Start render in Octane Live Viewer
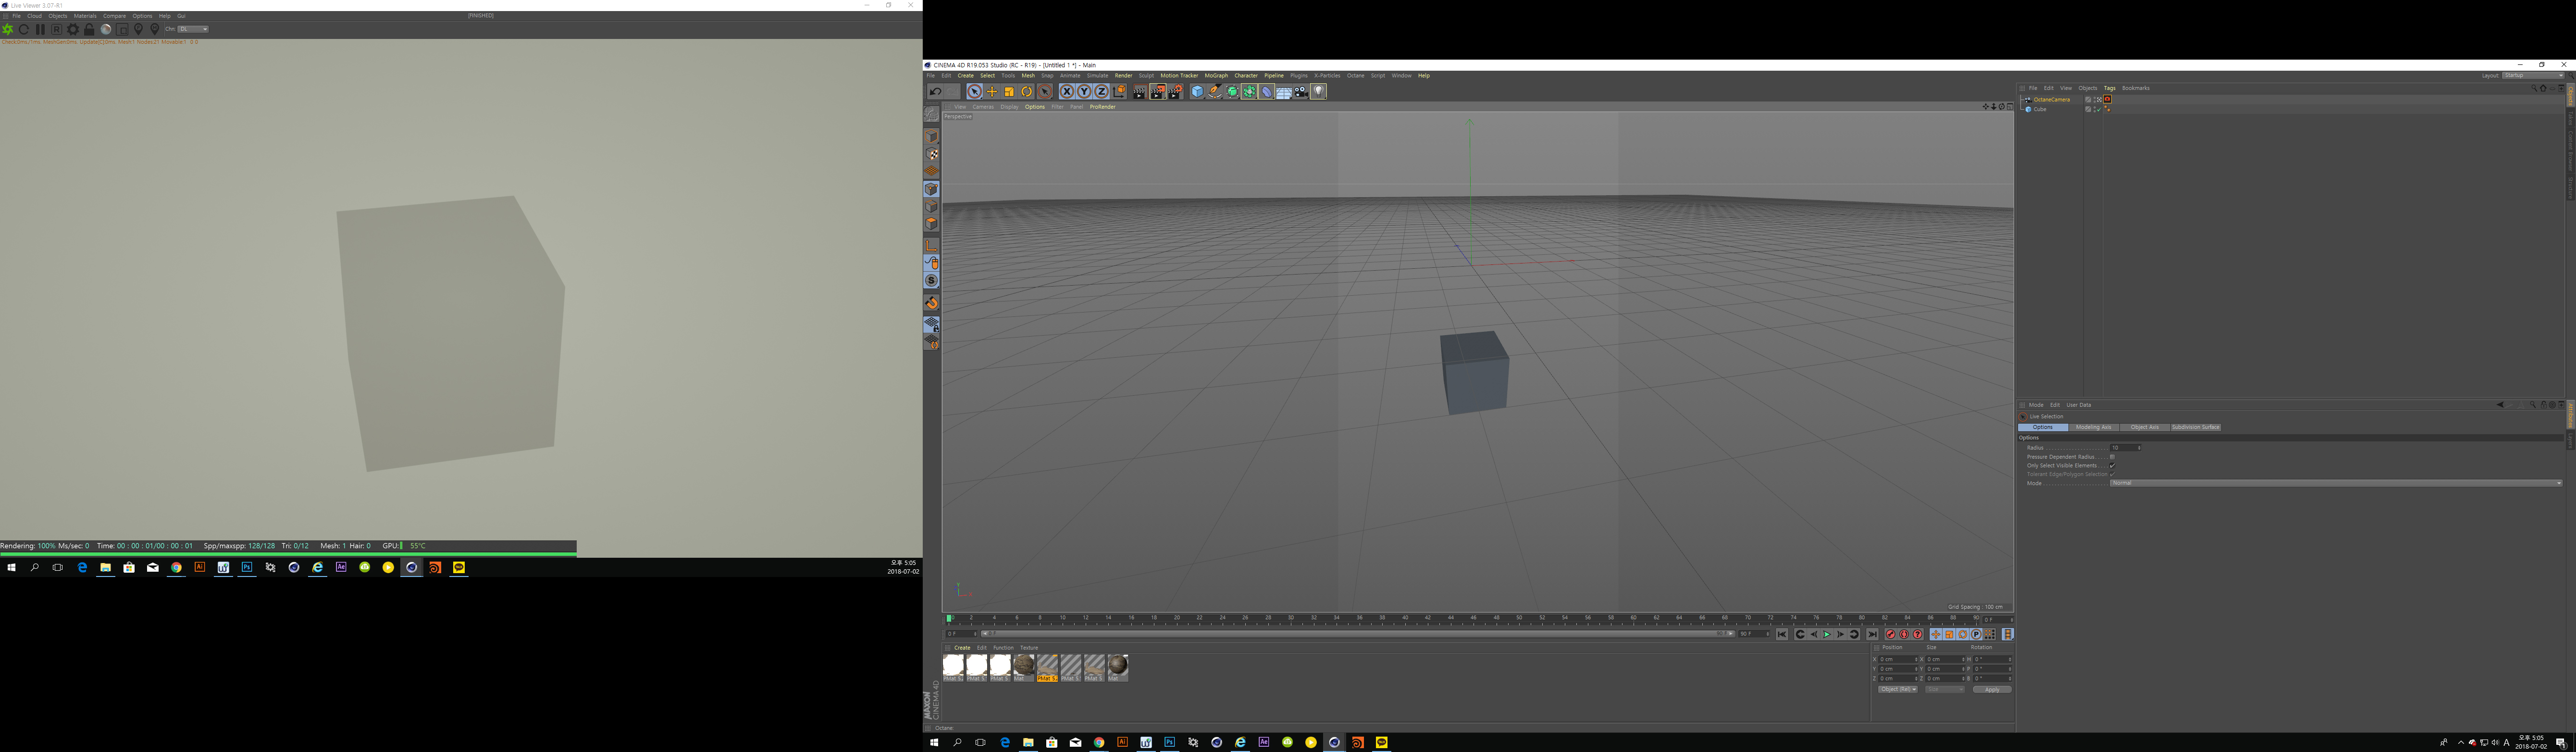This screenshot has height=752, width=2576. (8, 29)
